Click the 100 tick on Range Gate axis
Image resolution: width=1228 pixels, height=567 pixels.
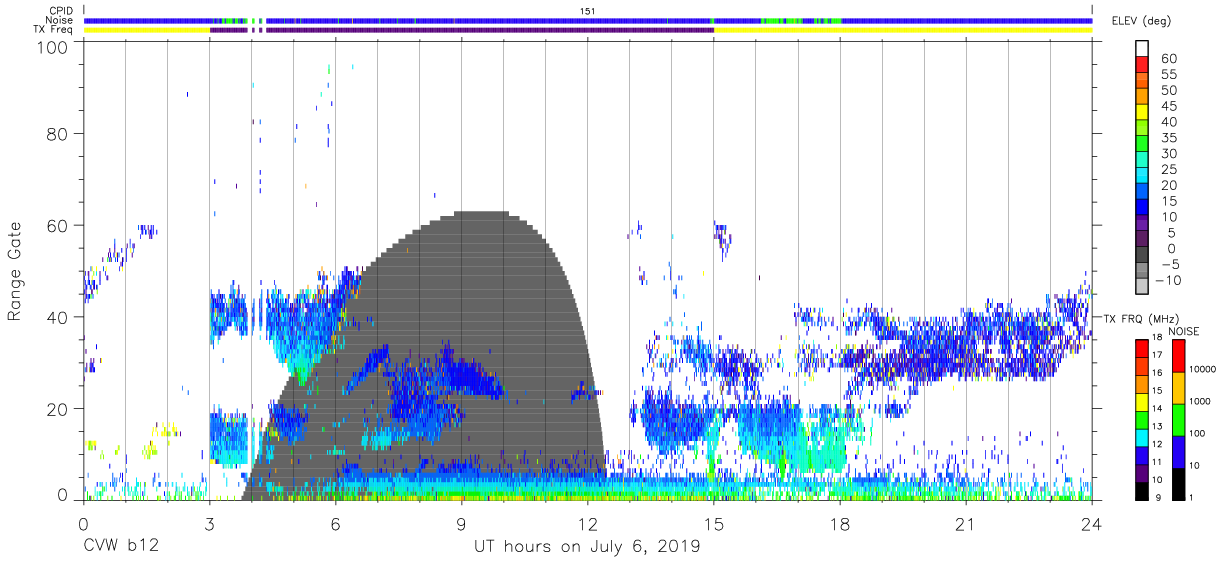tap(54, 47)
